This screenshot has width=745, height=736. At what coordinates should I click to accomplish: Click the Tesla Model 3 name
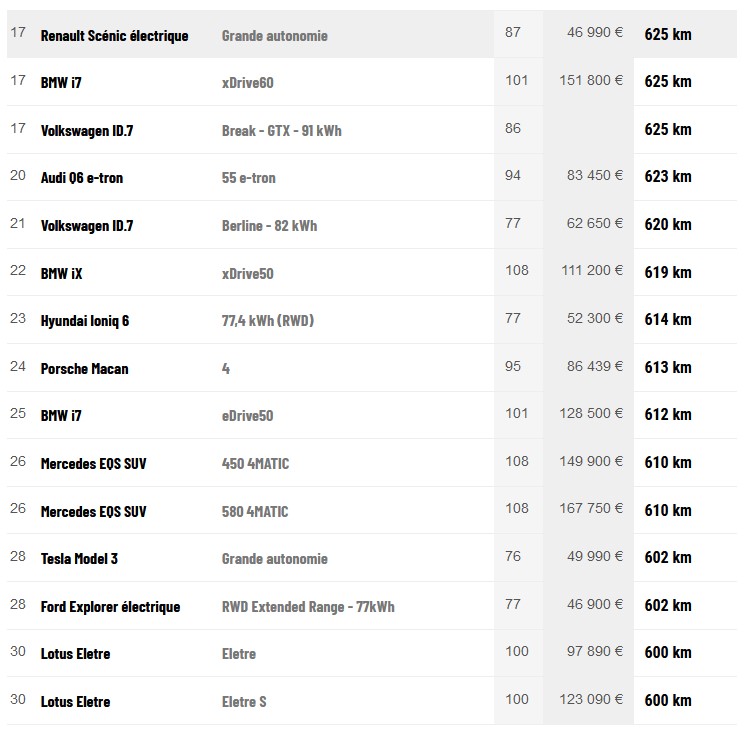click(79, 558)
